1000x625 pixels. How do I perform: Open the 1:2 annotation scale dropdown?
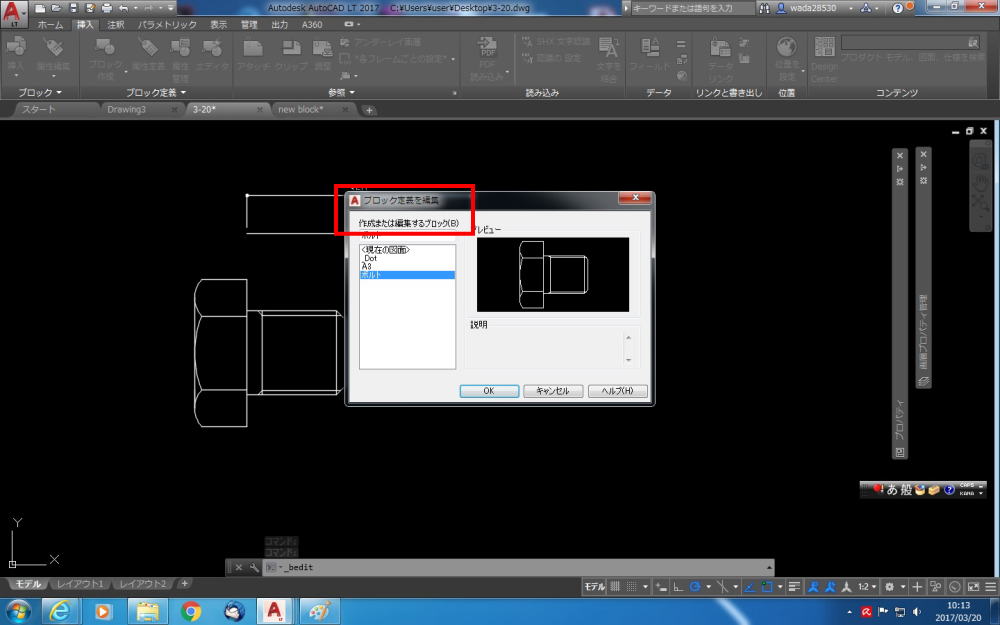tap(866, 587)
